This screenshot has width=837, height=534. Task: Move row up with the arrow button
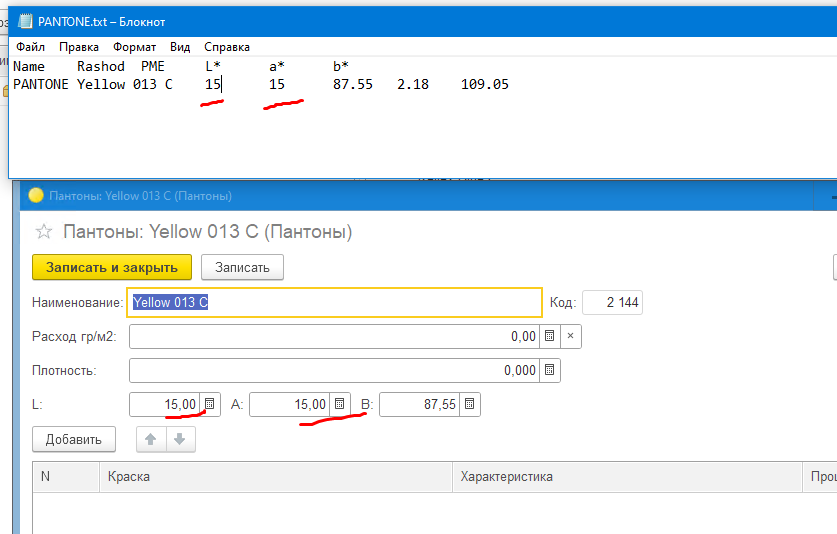coord(151,439)
